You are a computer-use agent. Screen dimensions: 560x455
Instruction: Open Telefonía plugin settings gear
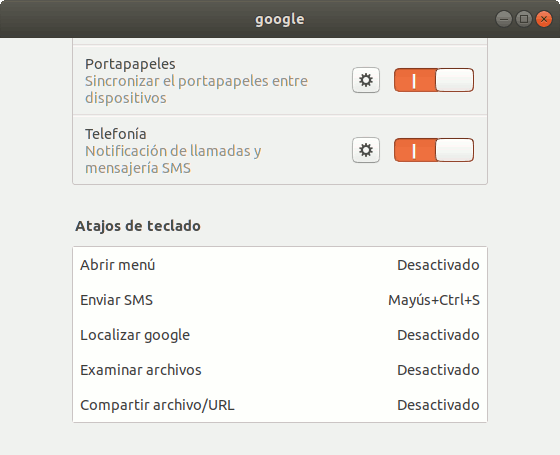pos(366,150)
